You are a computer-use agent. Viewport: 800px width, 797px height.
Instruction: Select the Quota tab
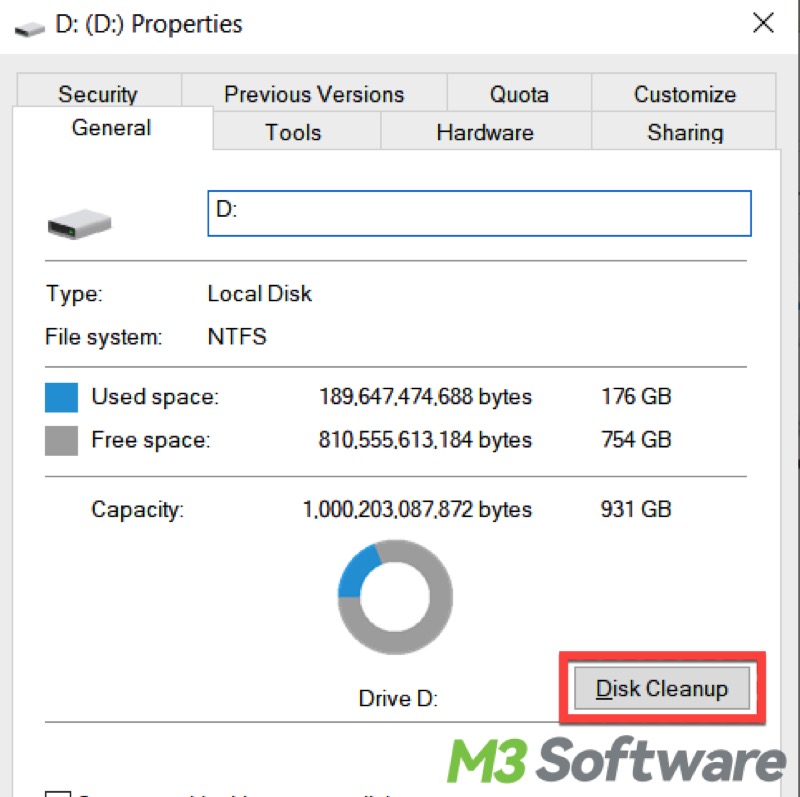click(519, 93)
